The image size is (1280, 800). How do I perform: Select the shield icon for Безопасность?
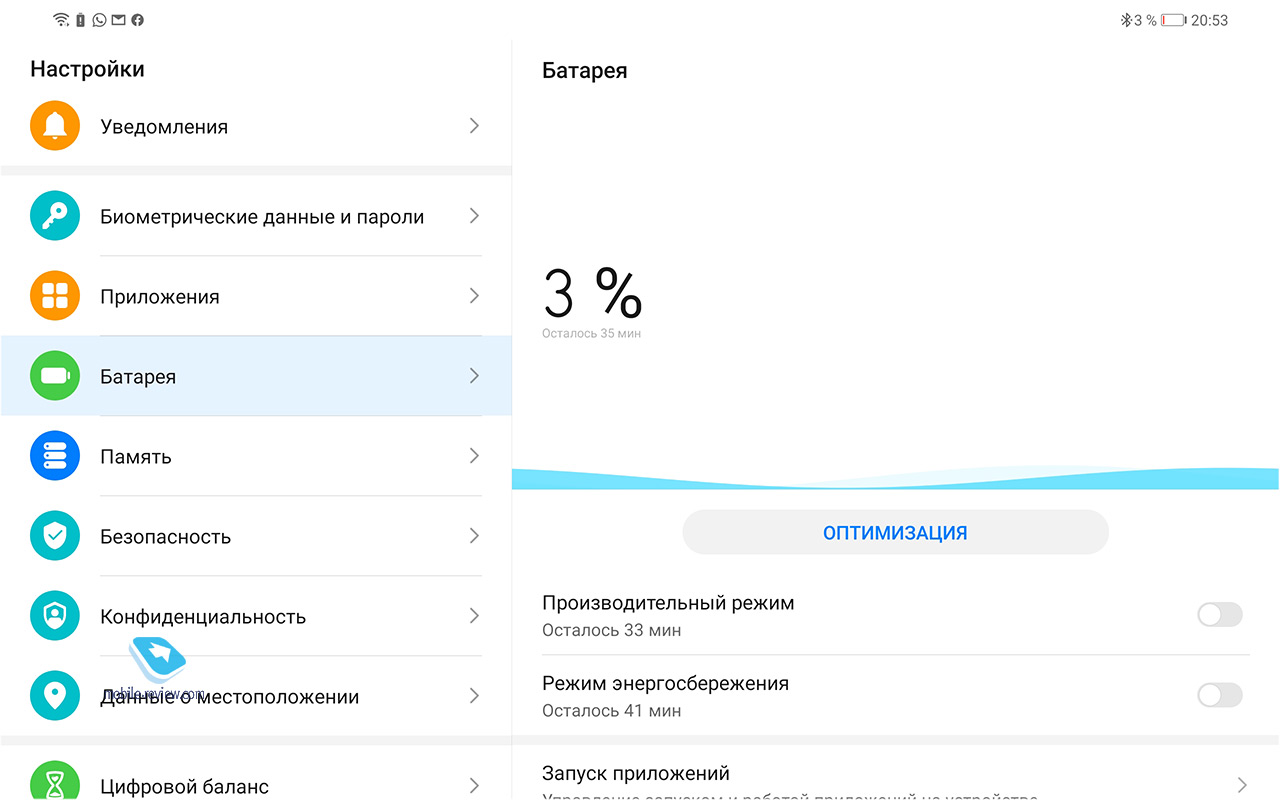55,536
